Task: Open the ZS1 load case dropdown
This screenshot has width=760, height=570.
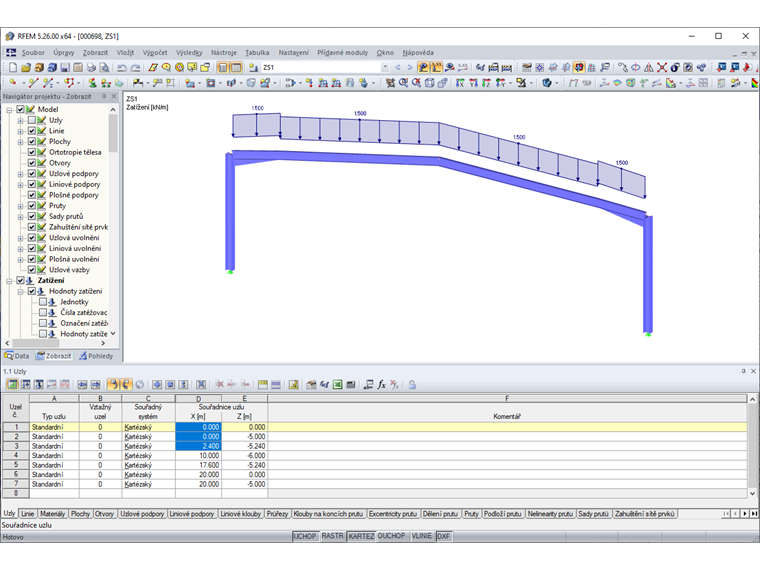Action: click(x=385, y=67)
